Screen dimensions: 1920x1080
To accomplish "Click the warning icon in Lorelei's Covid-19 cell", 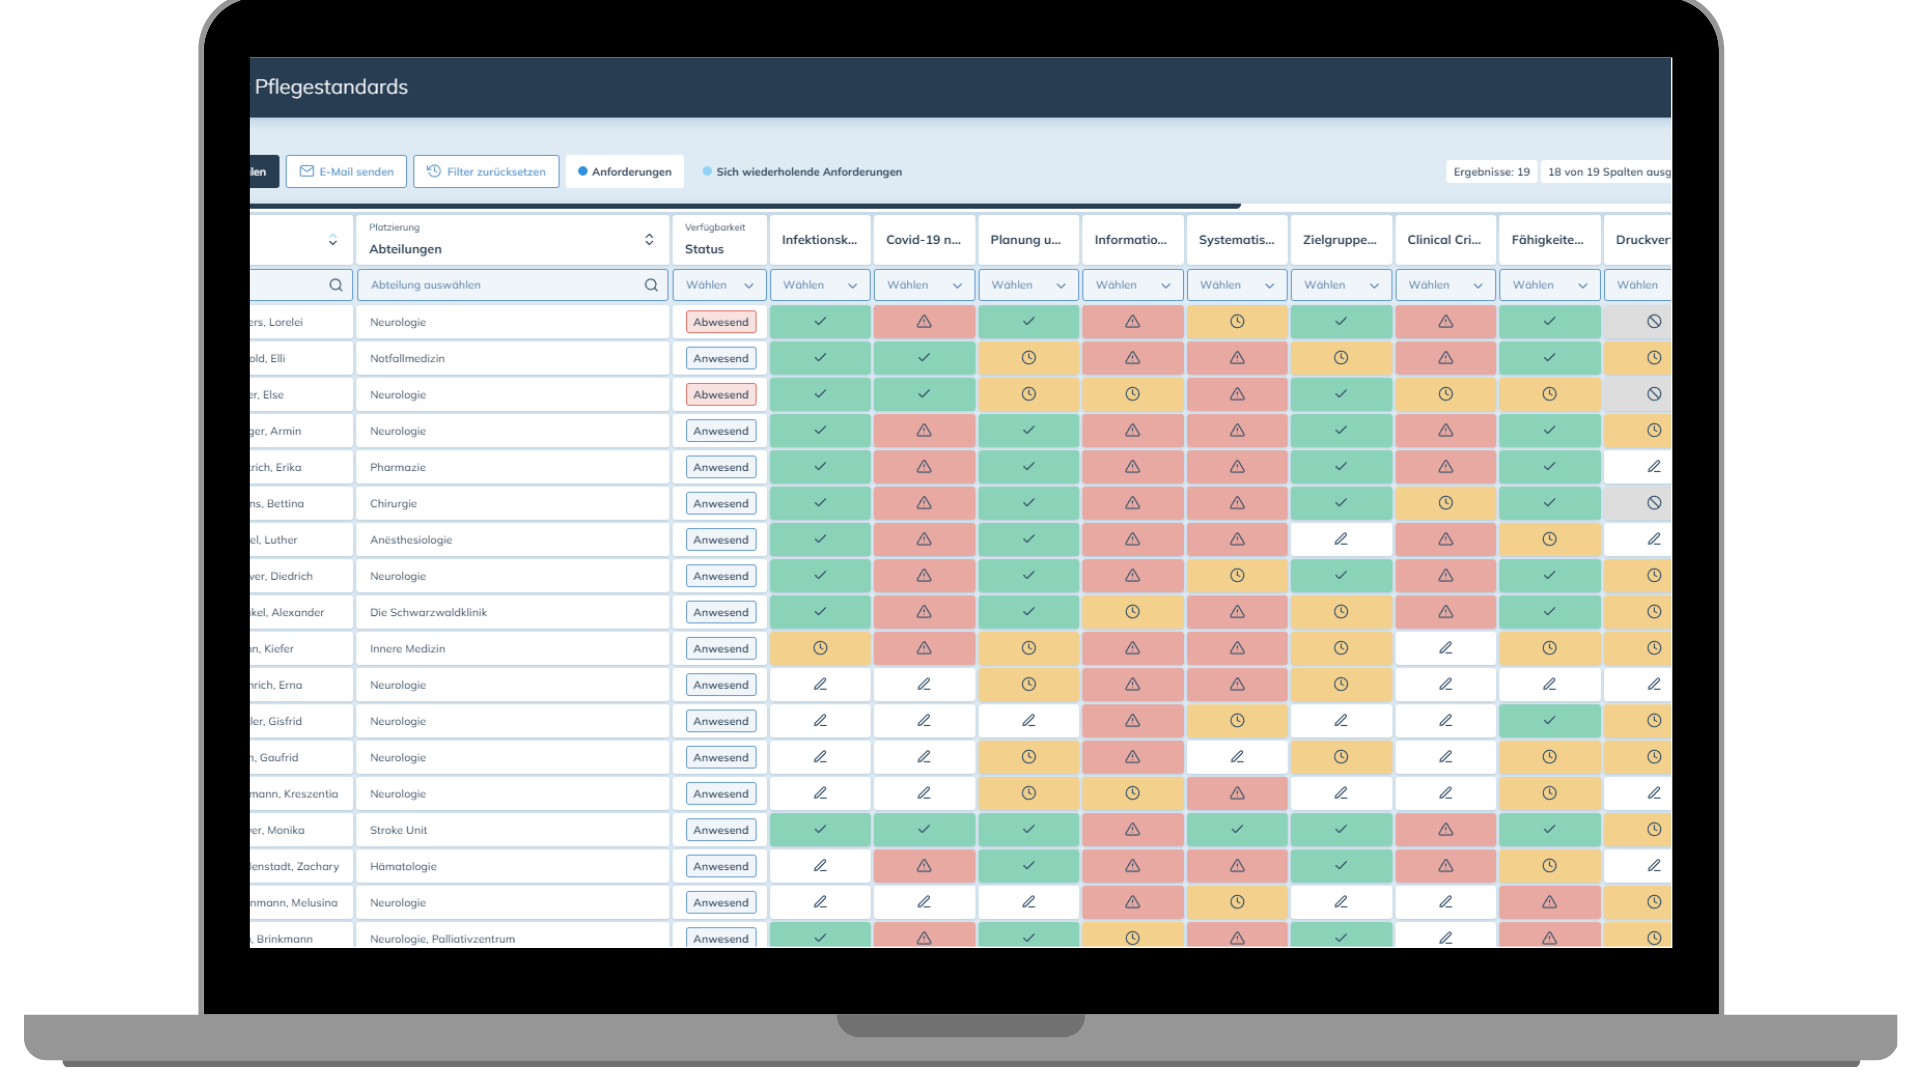I will (924, 322).
